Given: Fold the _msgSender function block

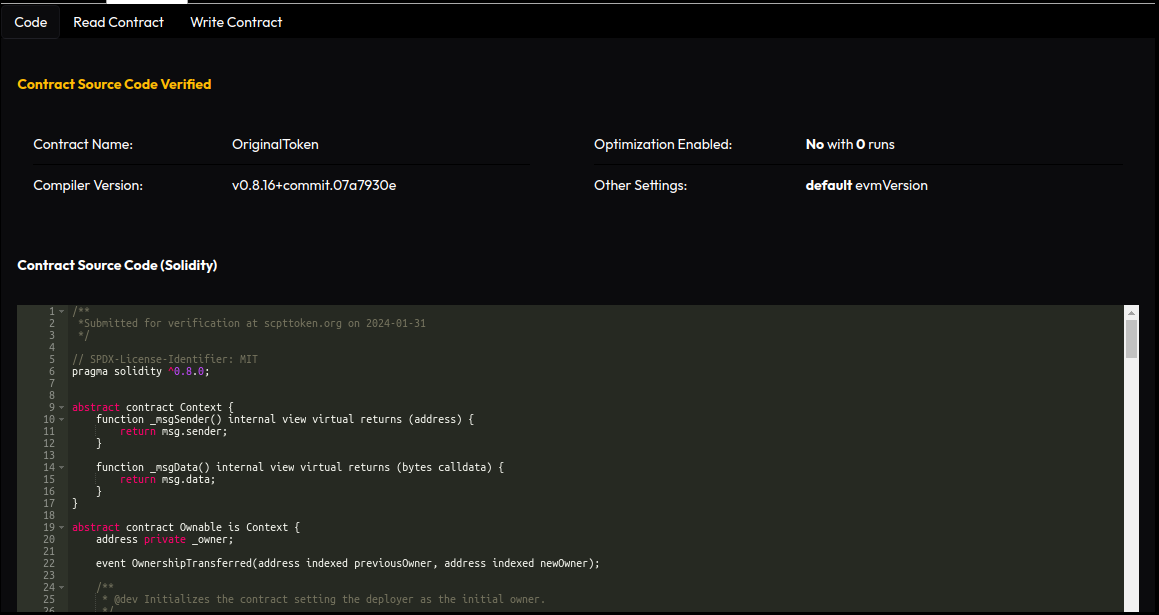Looking at the screenshot, I should click(x=61, y=420).
